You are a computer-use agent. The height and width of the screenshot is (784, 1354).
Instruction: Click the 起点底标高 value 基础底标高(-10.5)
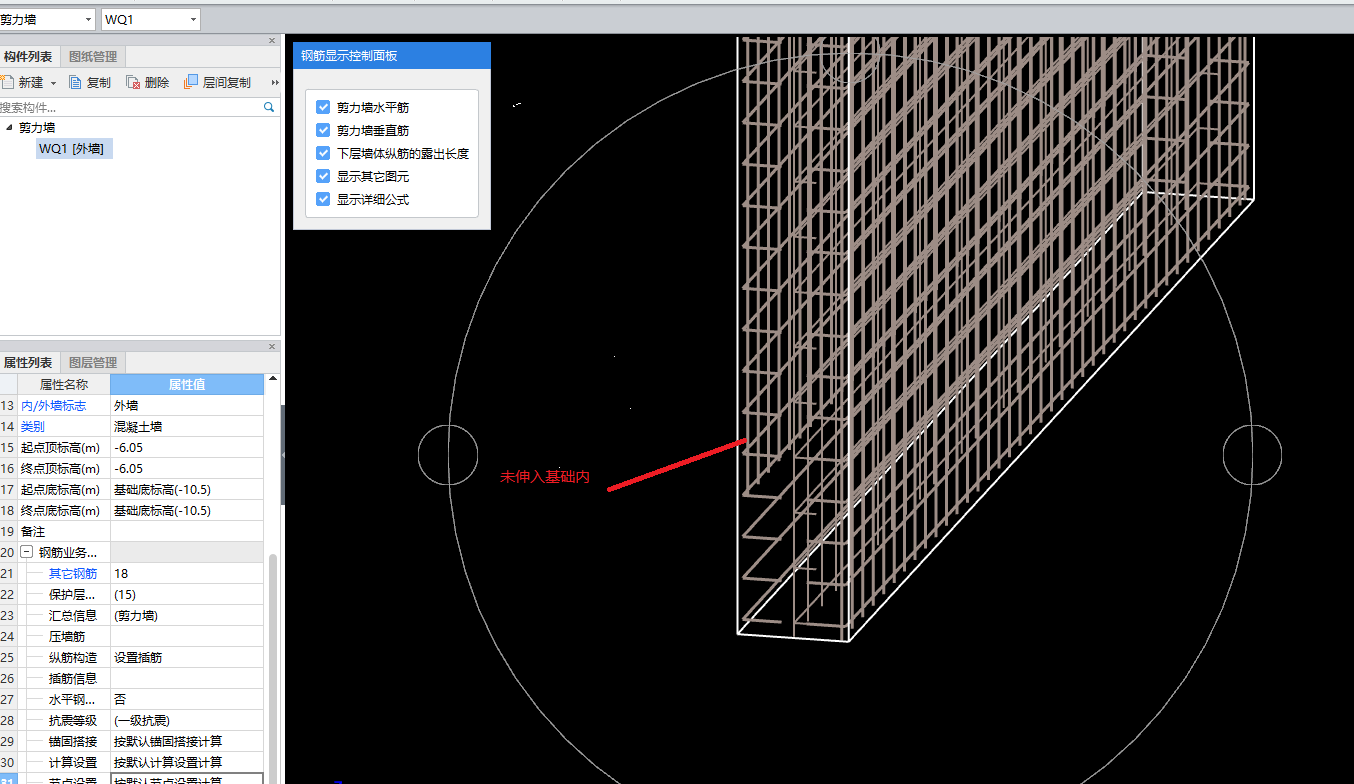click(x=187, y=490)
